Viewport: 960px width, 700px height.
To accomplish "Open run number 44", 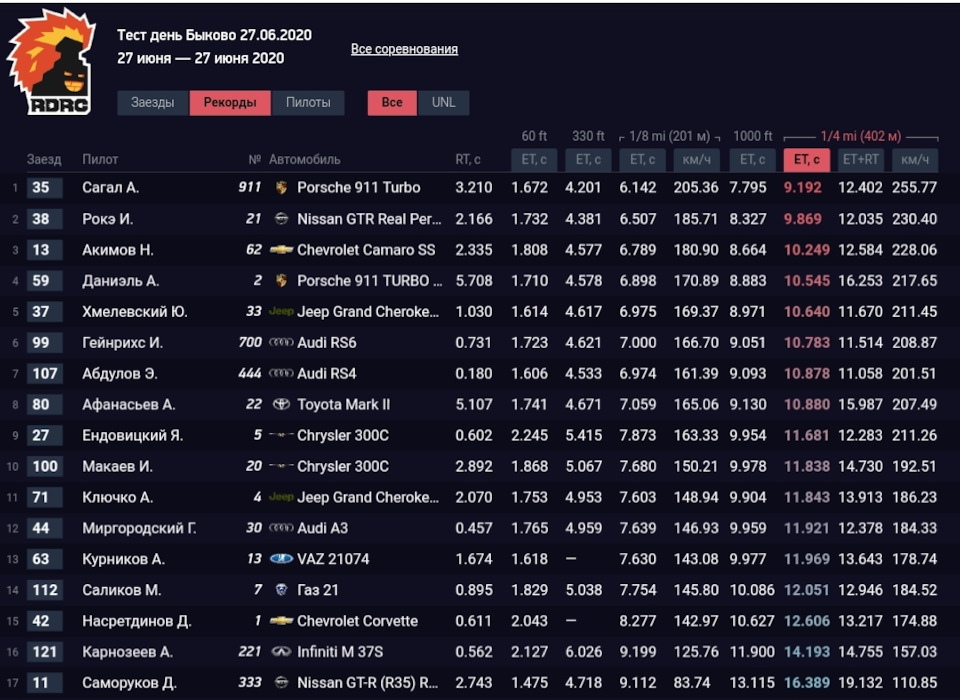I will tap(44, 528).
